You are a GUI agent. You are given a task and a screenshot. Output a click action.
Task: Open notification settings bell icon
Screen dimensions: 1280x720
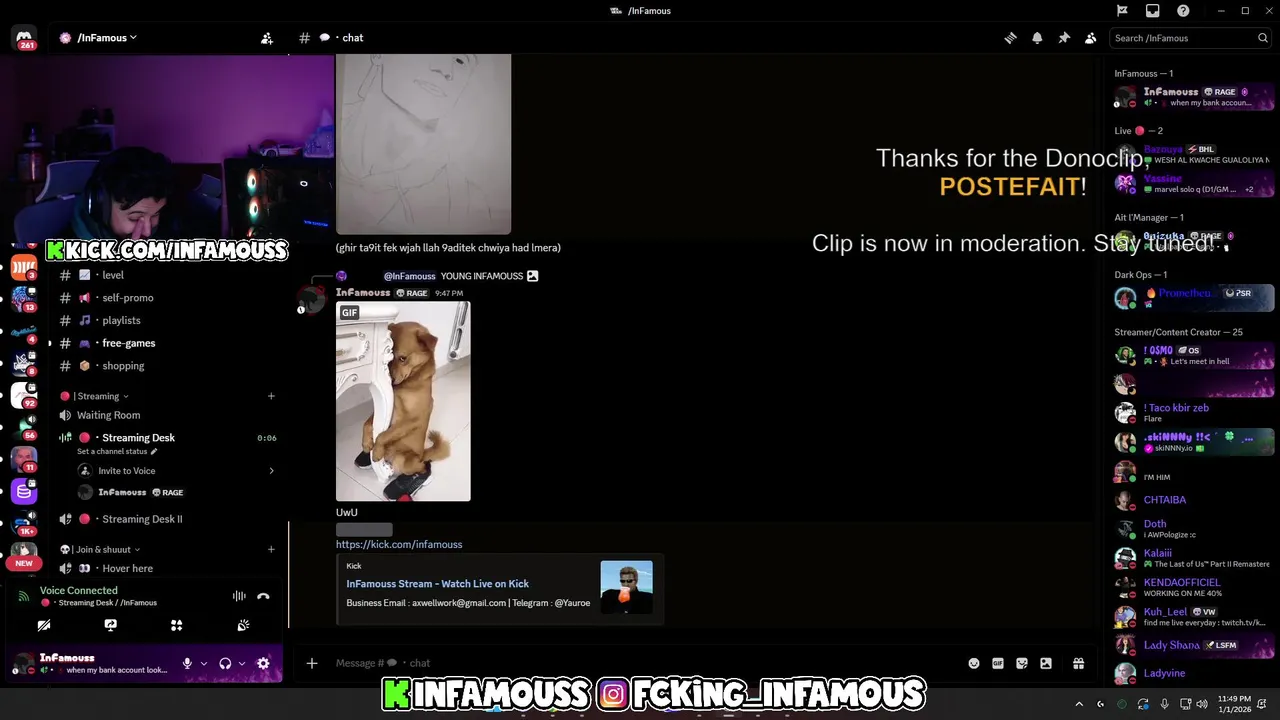pyautogui.click(x=1037, y=38)
